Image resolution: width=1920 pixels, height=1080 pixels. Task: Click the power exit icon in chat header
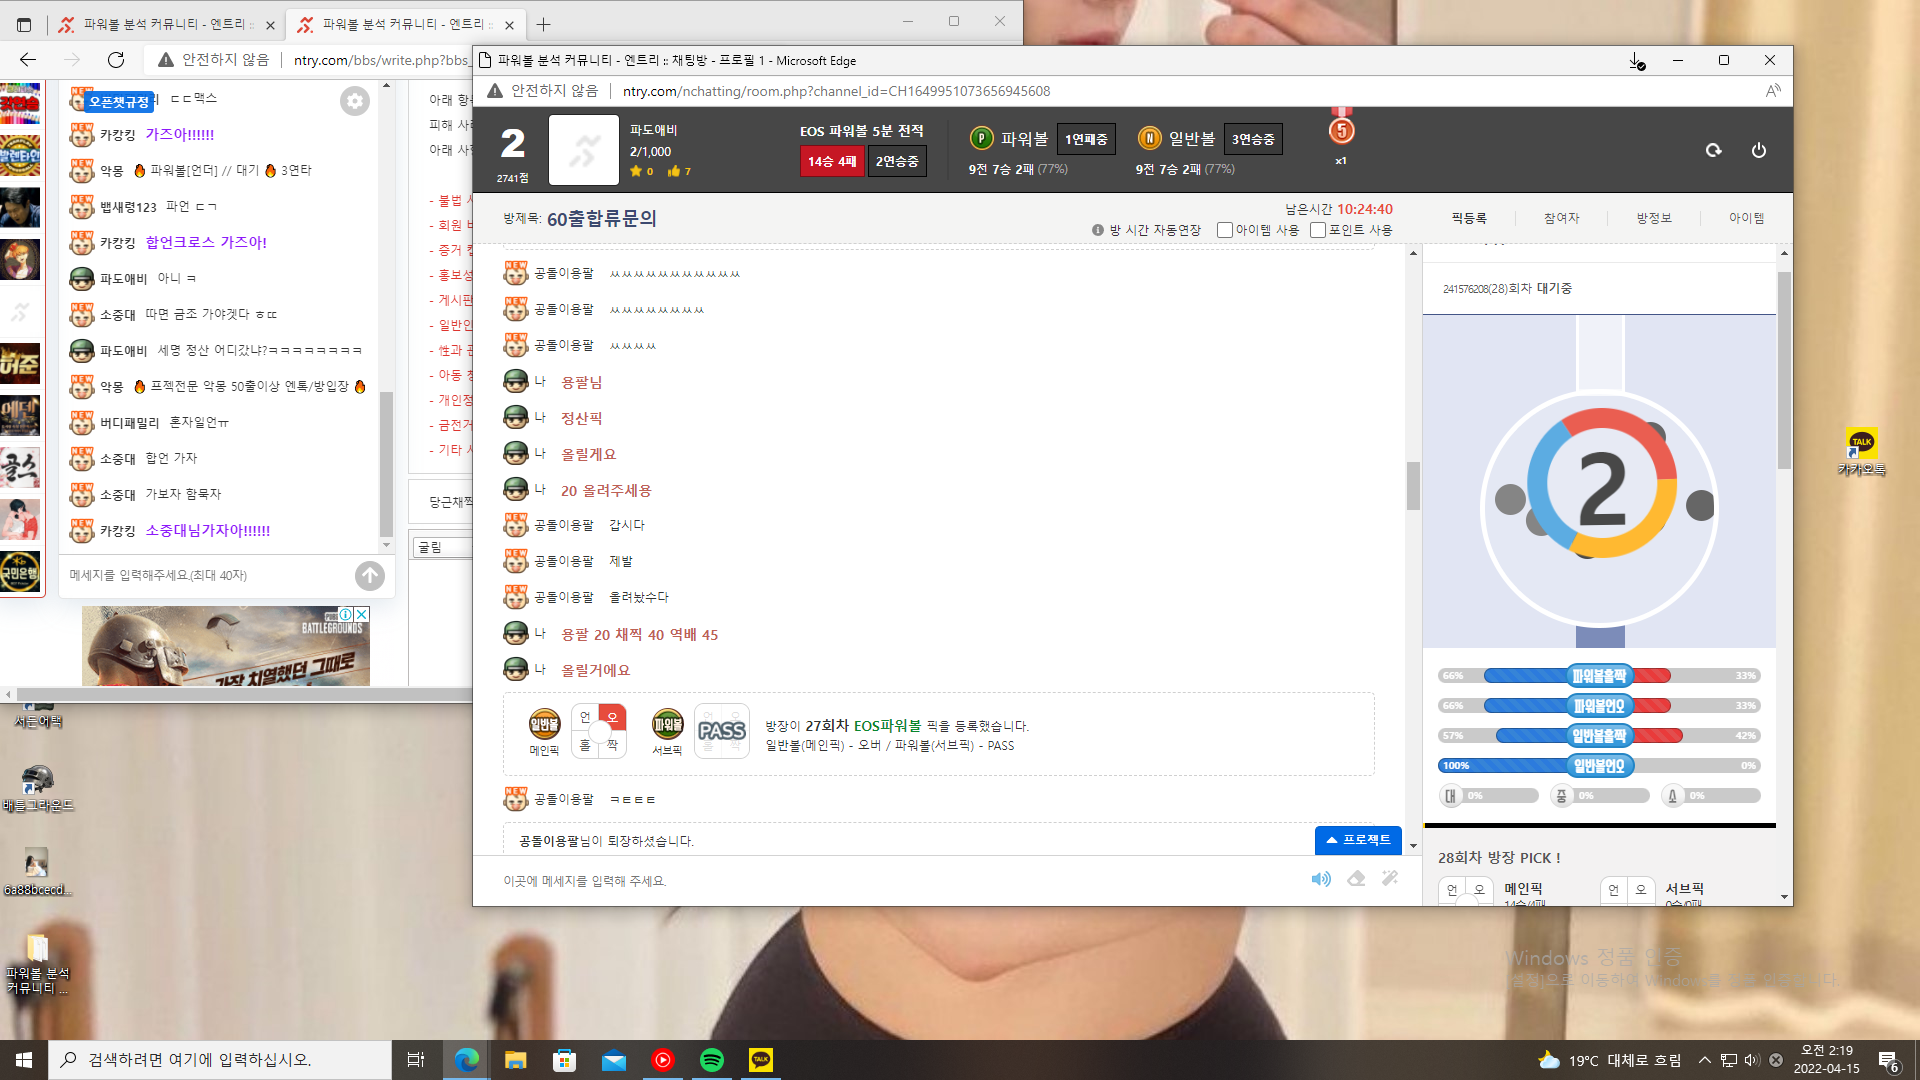(1759, 151)
